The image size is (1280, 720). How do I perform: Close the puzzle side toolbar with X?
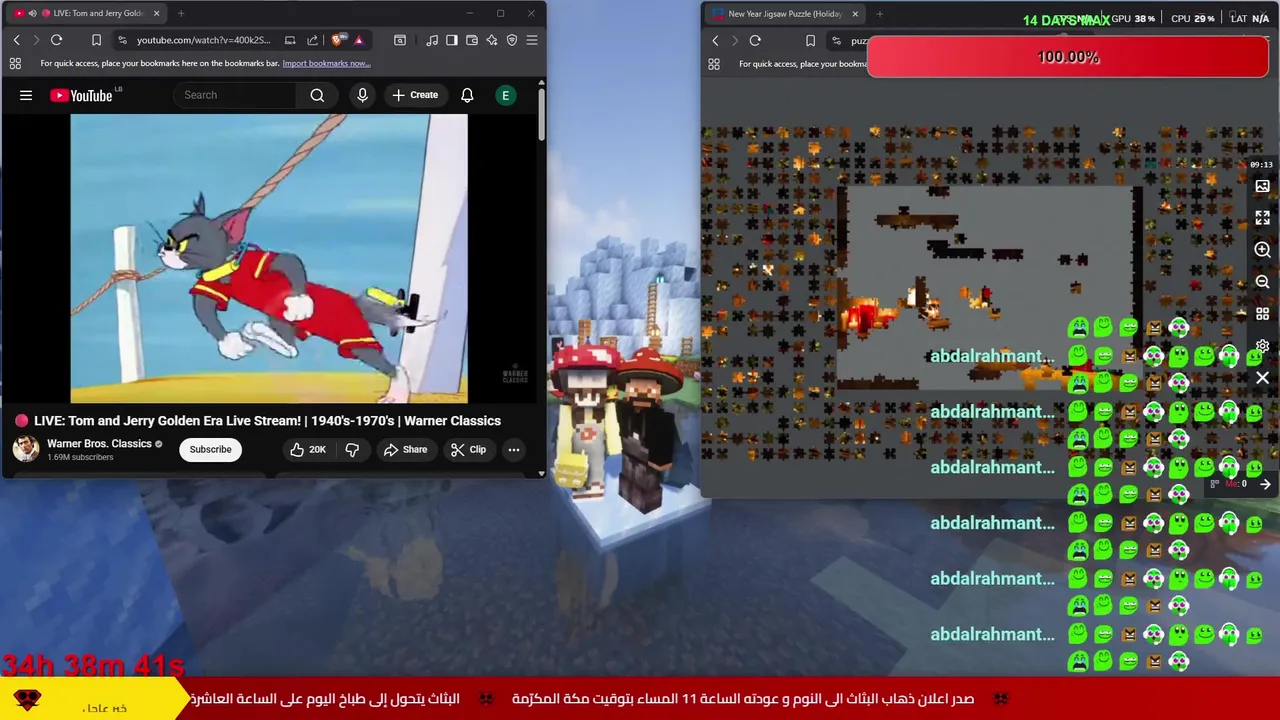(1262, 378)
